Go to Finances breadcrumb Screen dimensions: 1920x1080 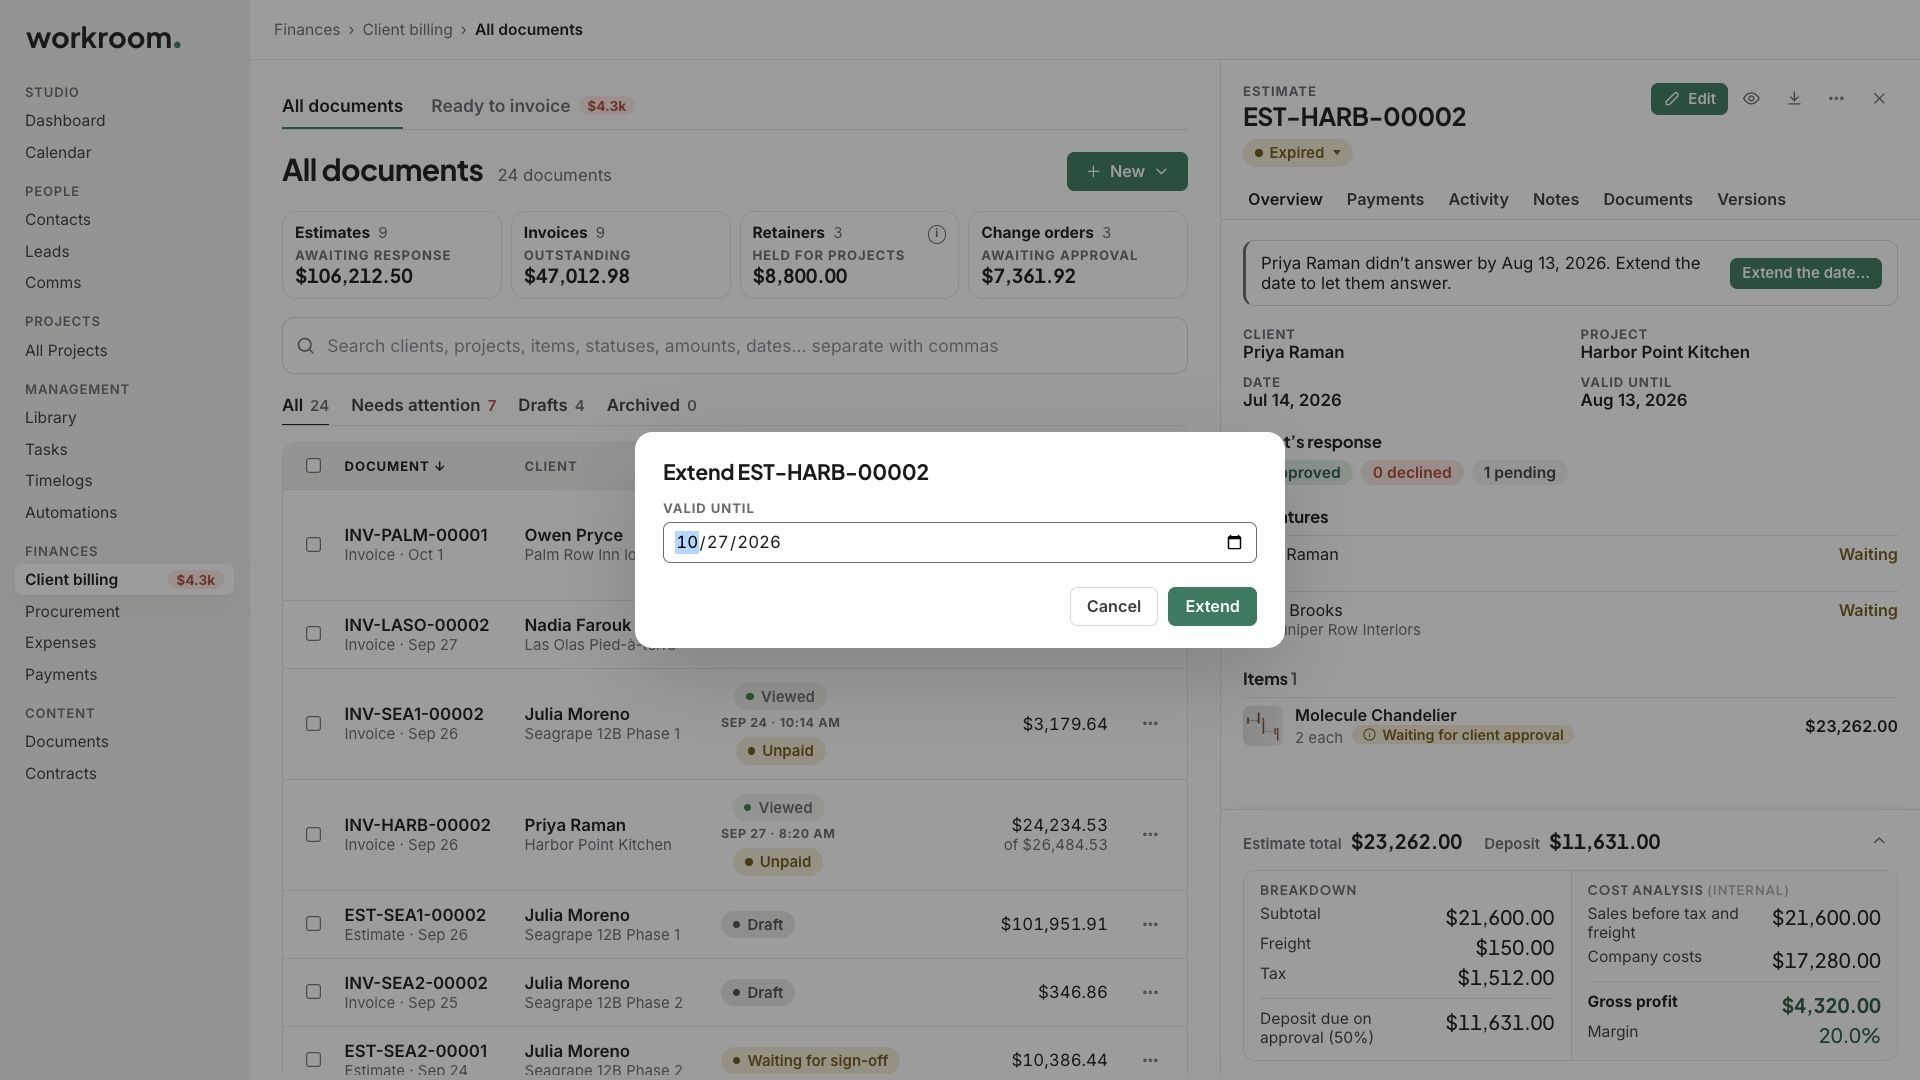click(x=307, y=30)
